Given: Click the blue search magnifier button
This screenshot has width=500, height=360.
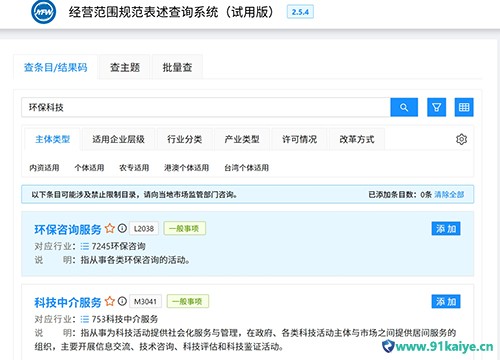Looking at the screenshot, I should pyautogui.click(x=404, y=107).
